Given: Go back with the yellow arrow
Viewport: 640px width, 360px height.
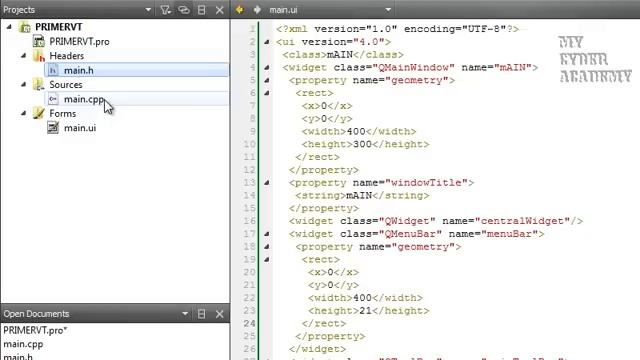Looking at the screenshot, I should point(240,9).
